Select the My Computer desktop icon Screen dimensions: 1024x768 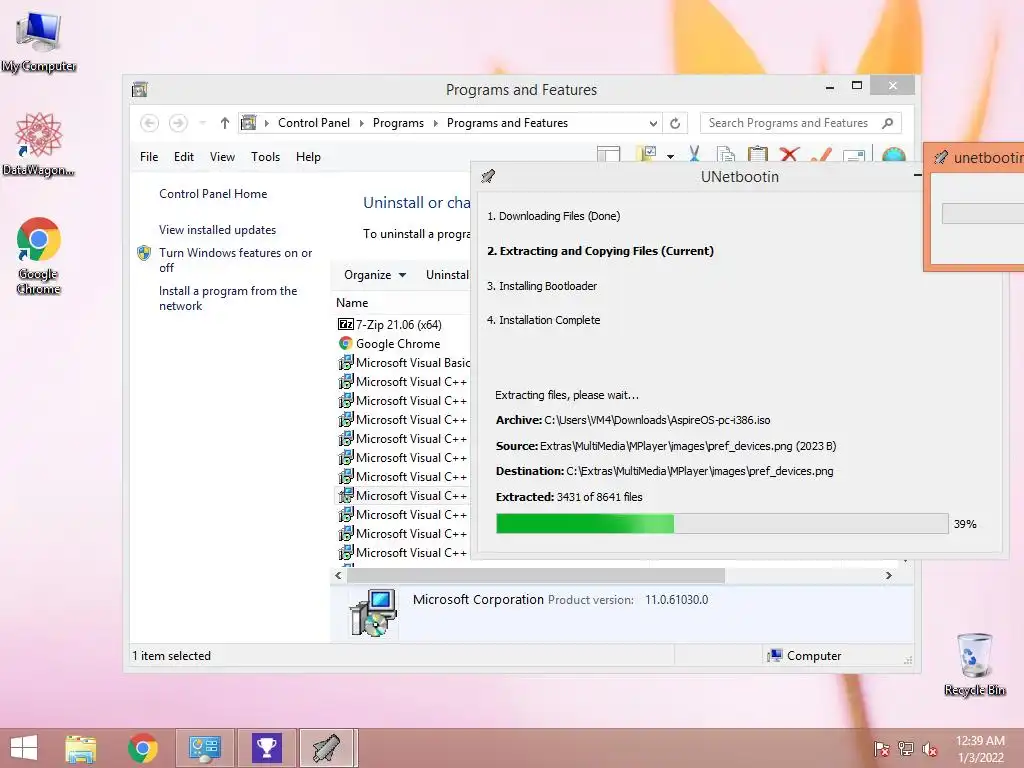39,40
